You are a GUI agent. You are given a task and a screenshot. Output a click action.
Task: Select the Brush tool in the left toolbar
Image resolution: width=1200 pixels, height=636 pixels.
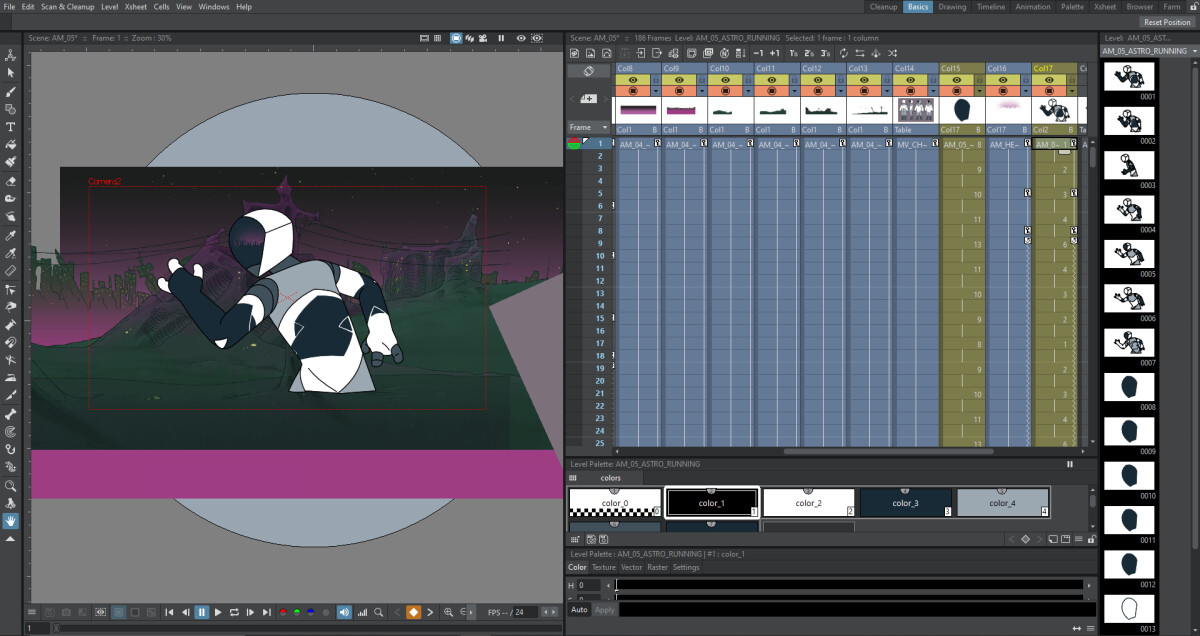[x=11, y=91]
